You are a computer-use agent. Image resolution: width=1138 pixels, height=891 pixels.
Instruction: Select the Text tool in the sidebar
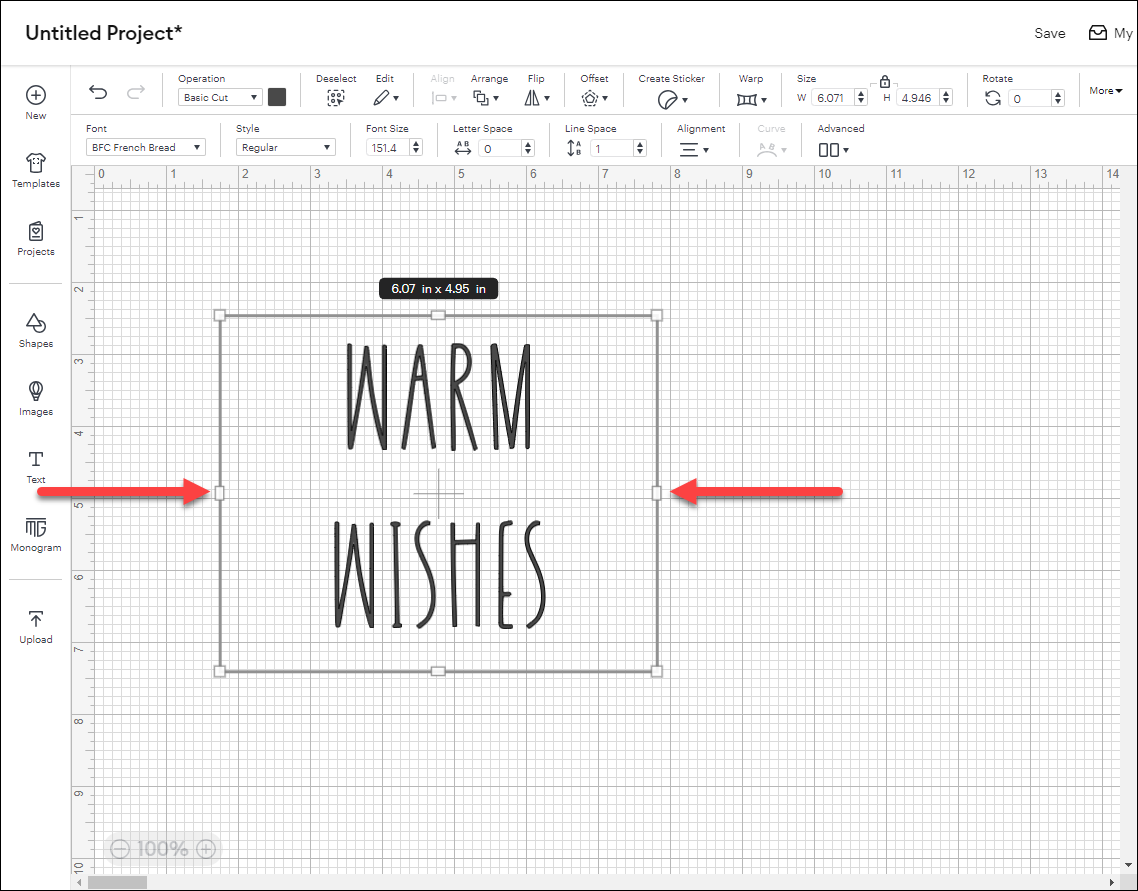tap(35, 467)
